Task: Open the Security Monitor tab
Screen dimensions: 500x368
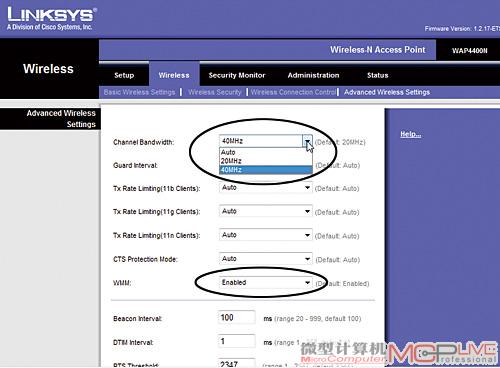Action: point(237,75)
